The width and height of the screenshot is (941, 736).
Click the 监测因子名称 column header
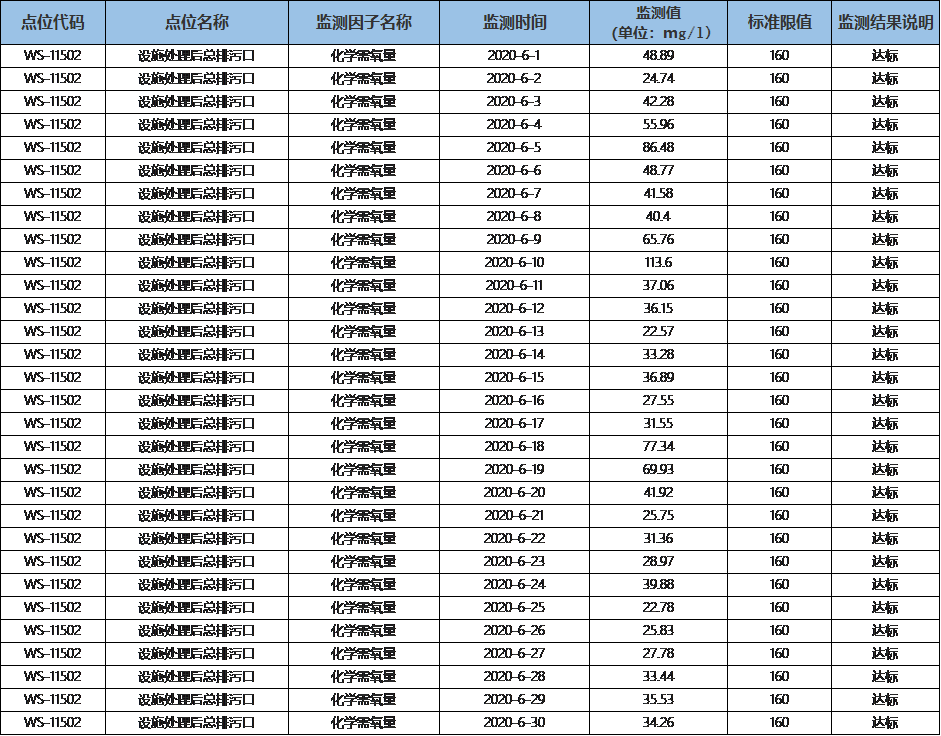tap(364, 23)
